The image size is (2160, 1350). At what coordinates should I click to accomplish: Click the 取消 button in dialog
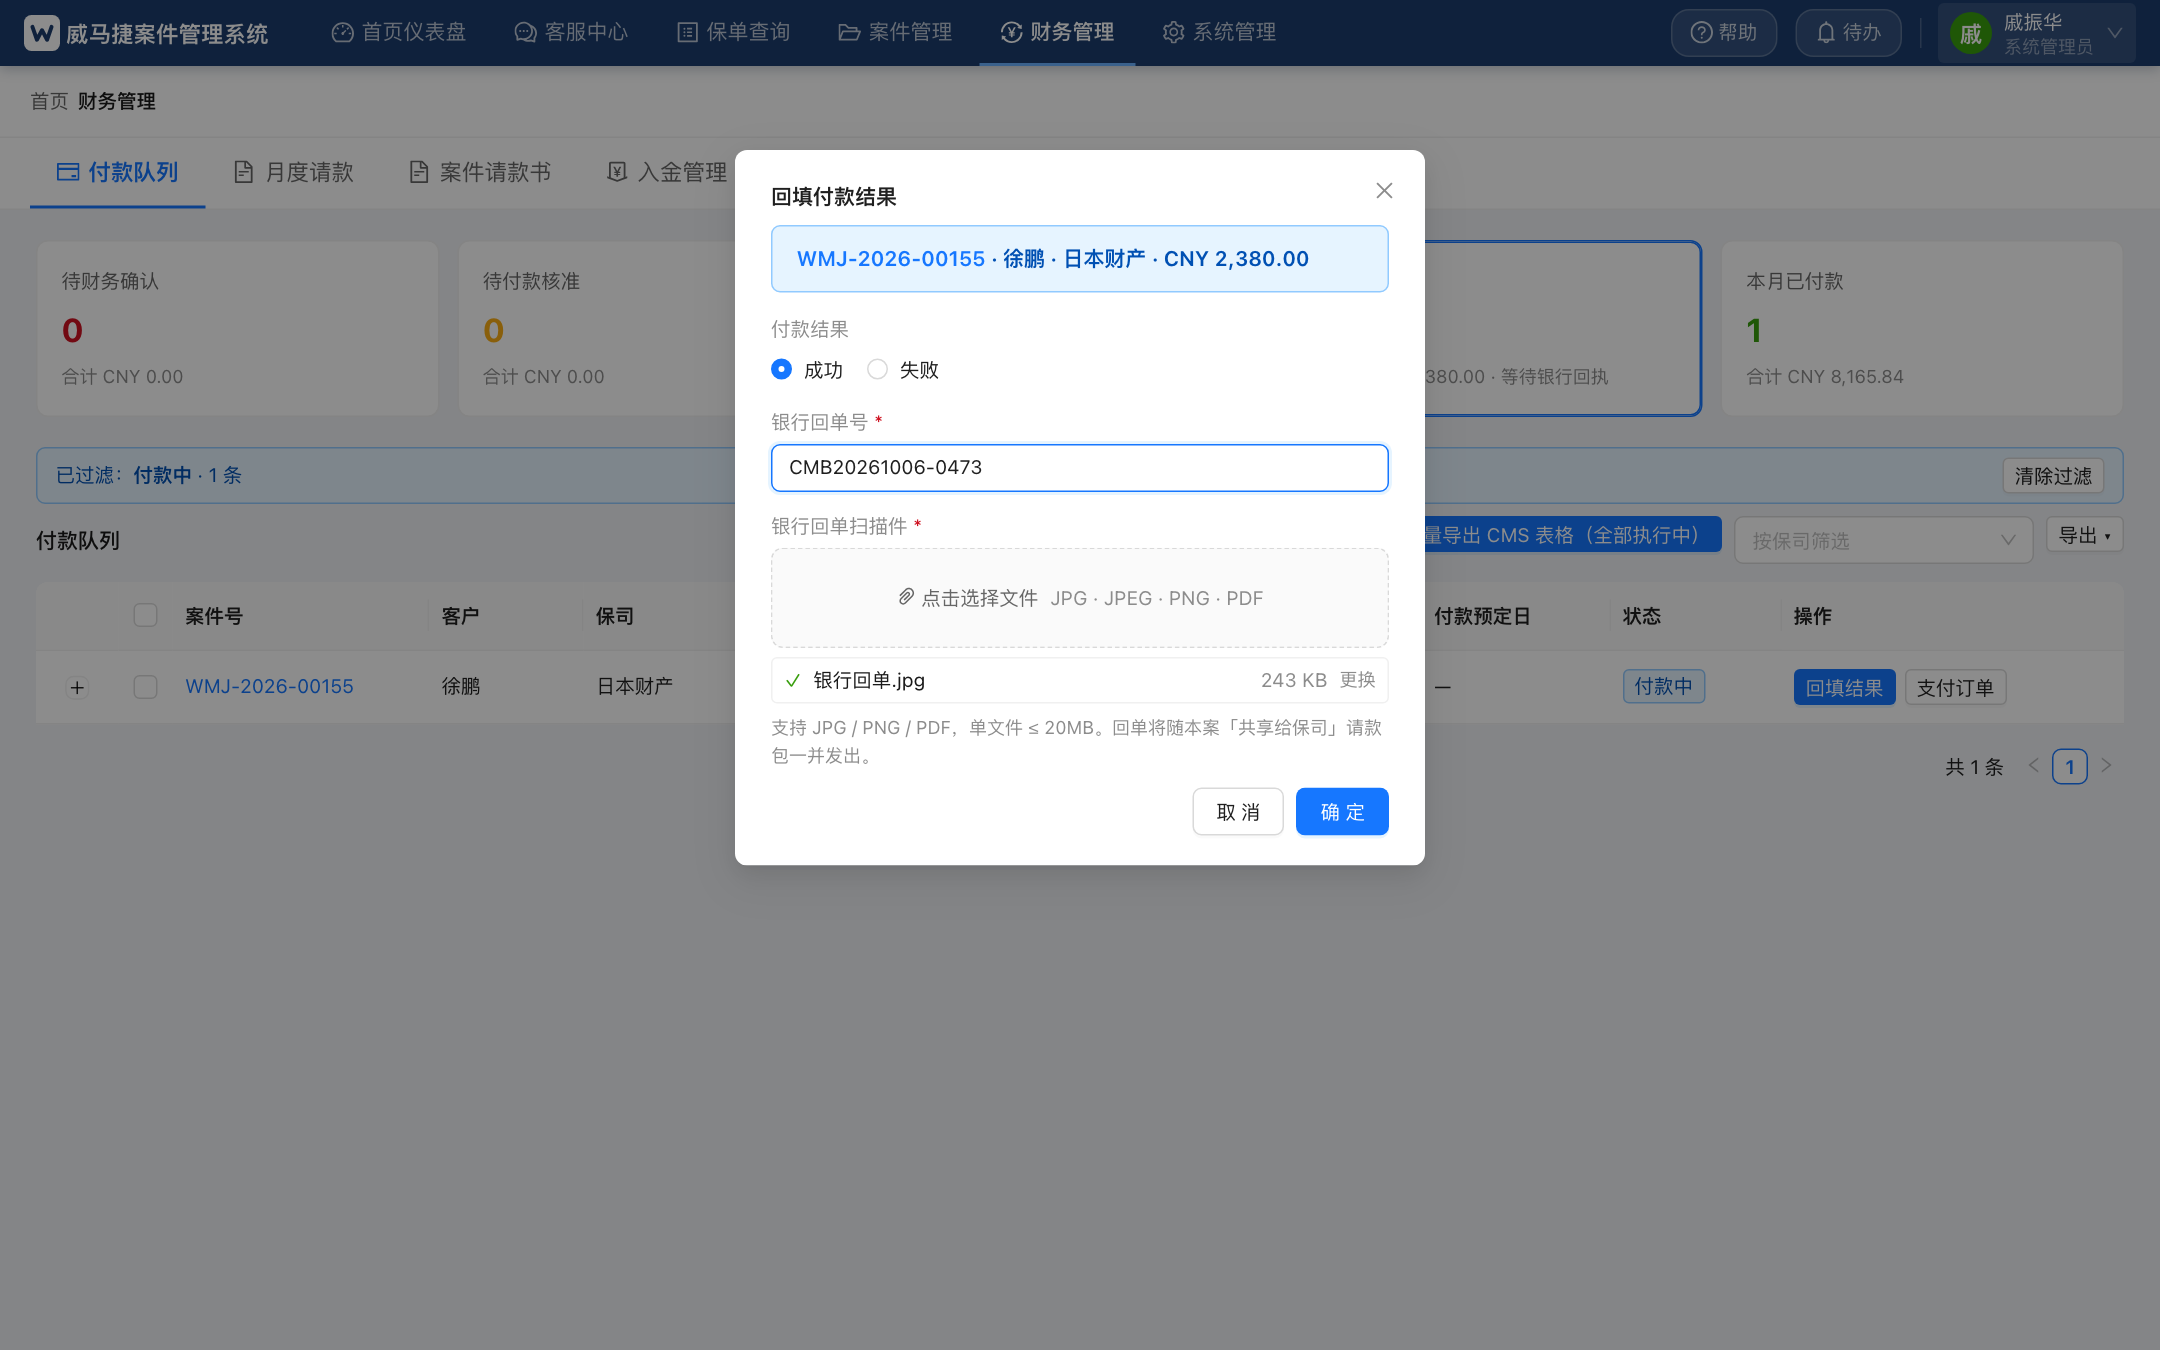click(1237, 812)
